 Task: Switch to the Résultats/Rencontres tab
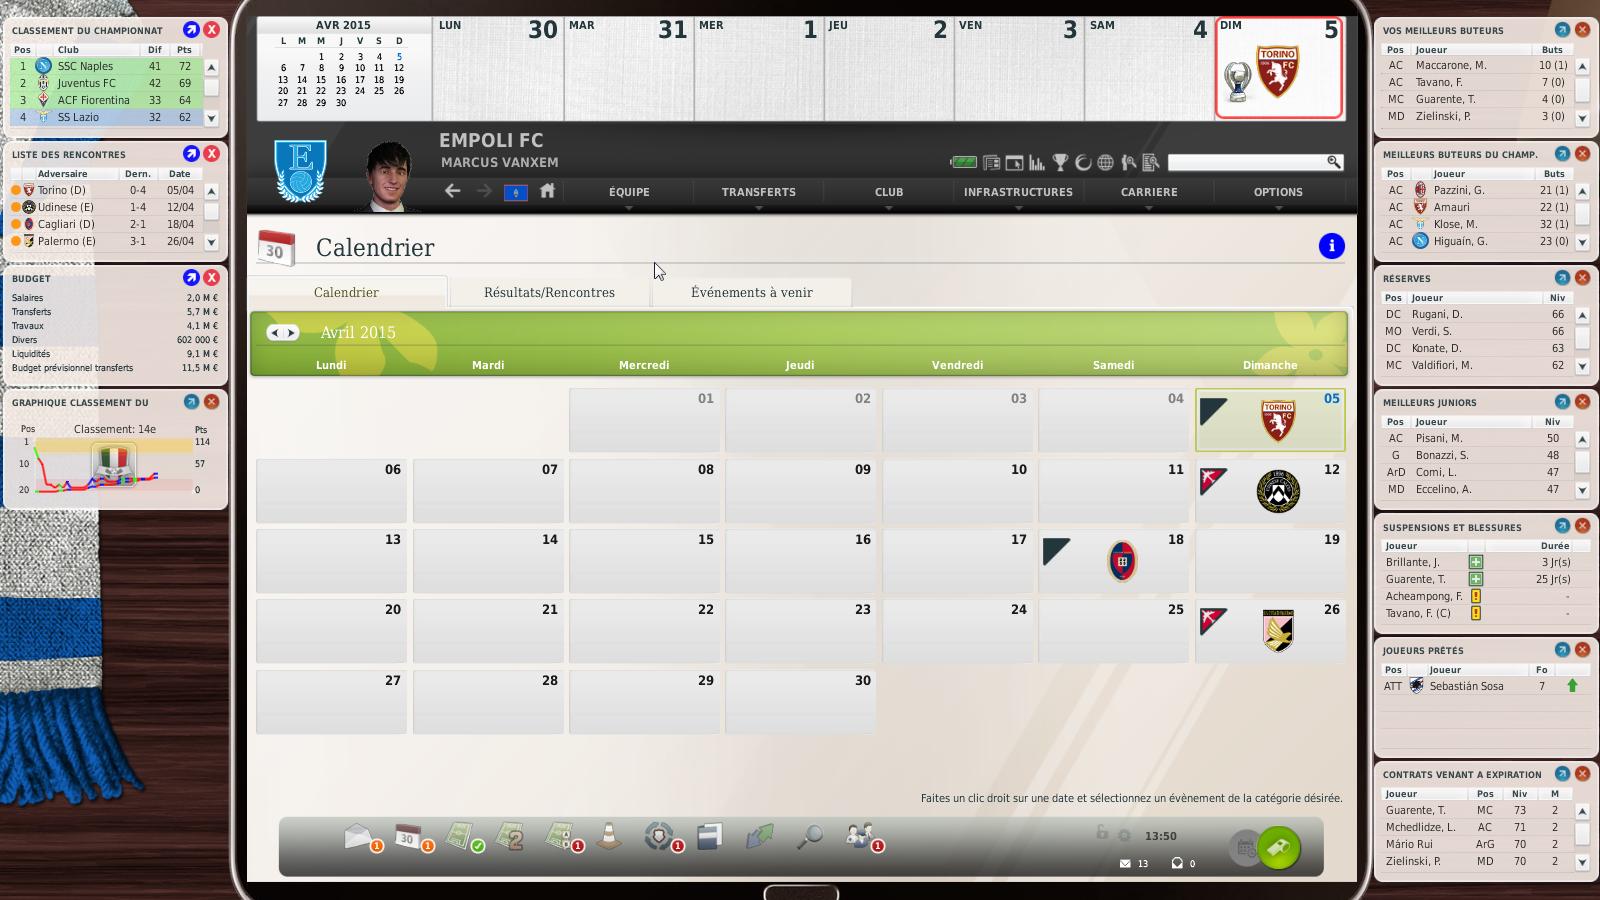[x=549, y=292]
